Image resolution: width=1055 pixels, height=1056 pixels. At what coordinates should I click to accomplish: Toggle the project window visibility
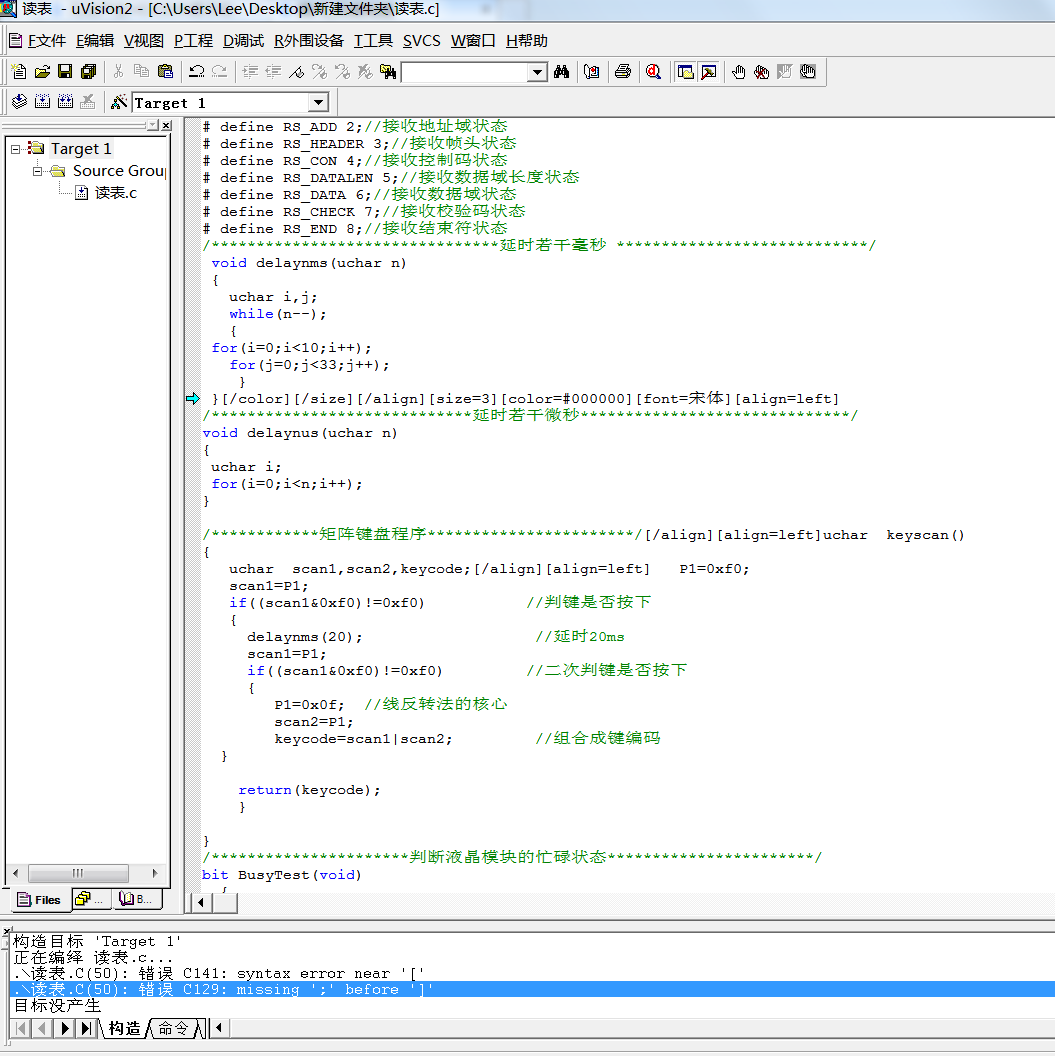[x=685, y=71]
